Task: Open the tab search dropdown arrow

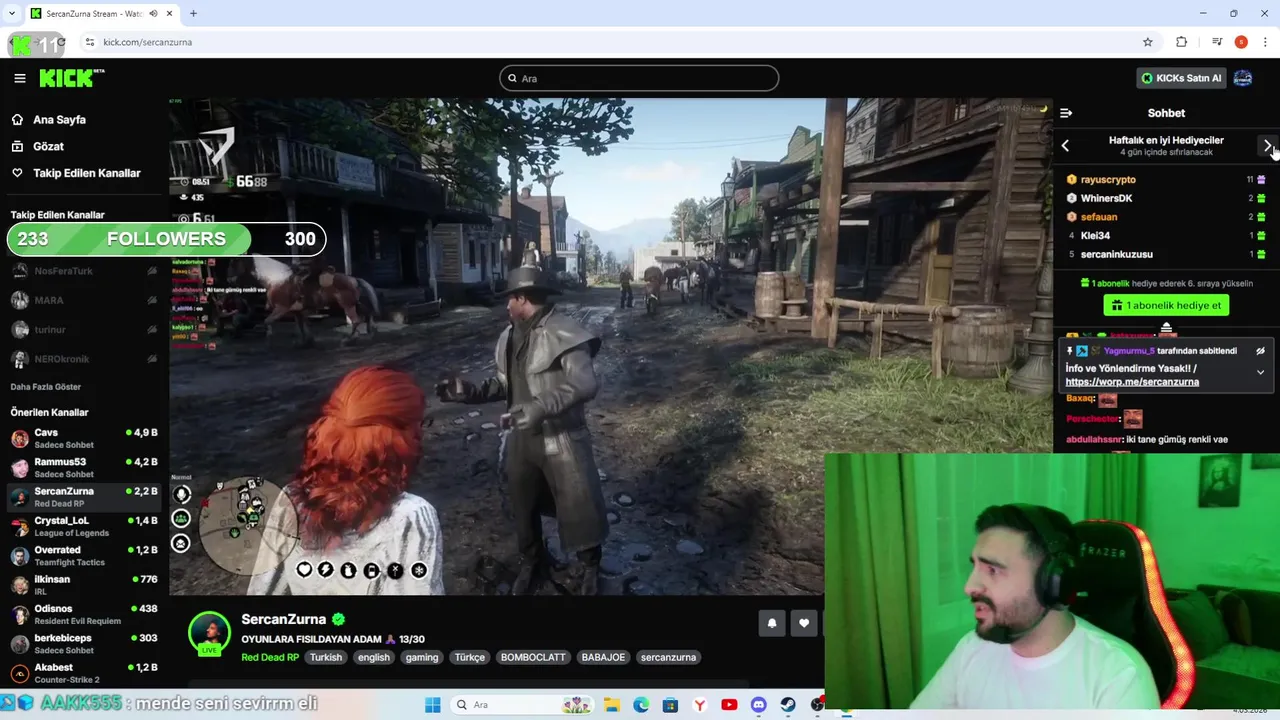Action: pos(12,13)
